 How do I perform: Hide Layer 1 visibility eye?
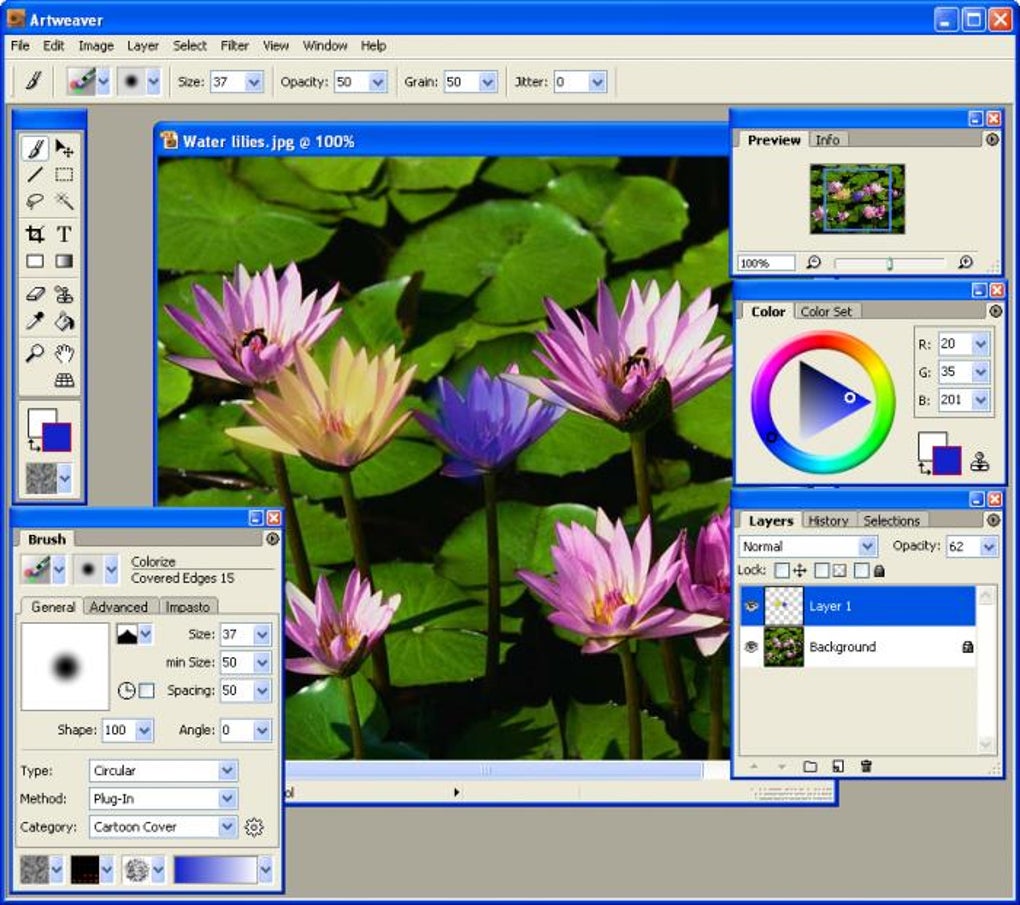[751, 606]
